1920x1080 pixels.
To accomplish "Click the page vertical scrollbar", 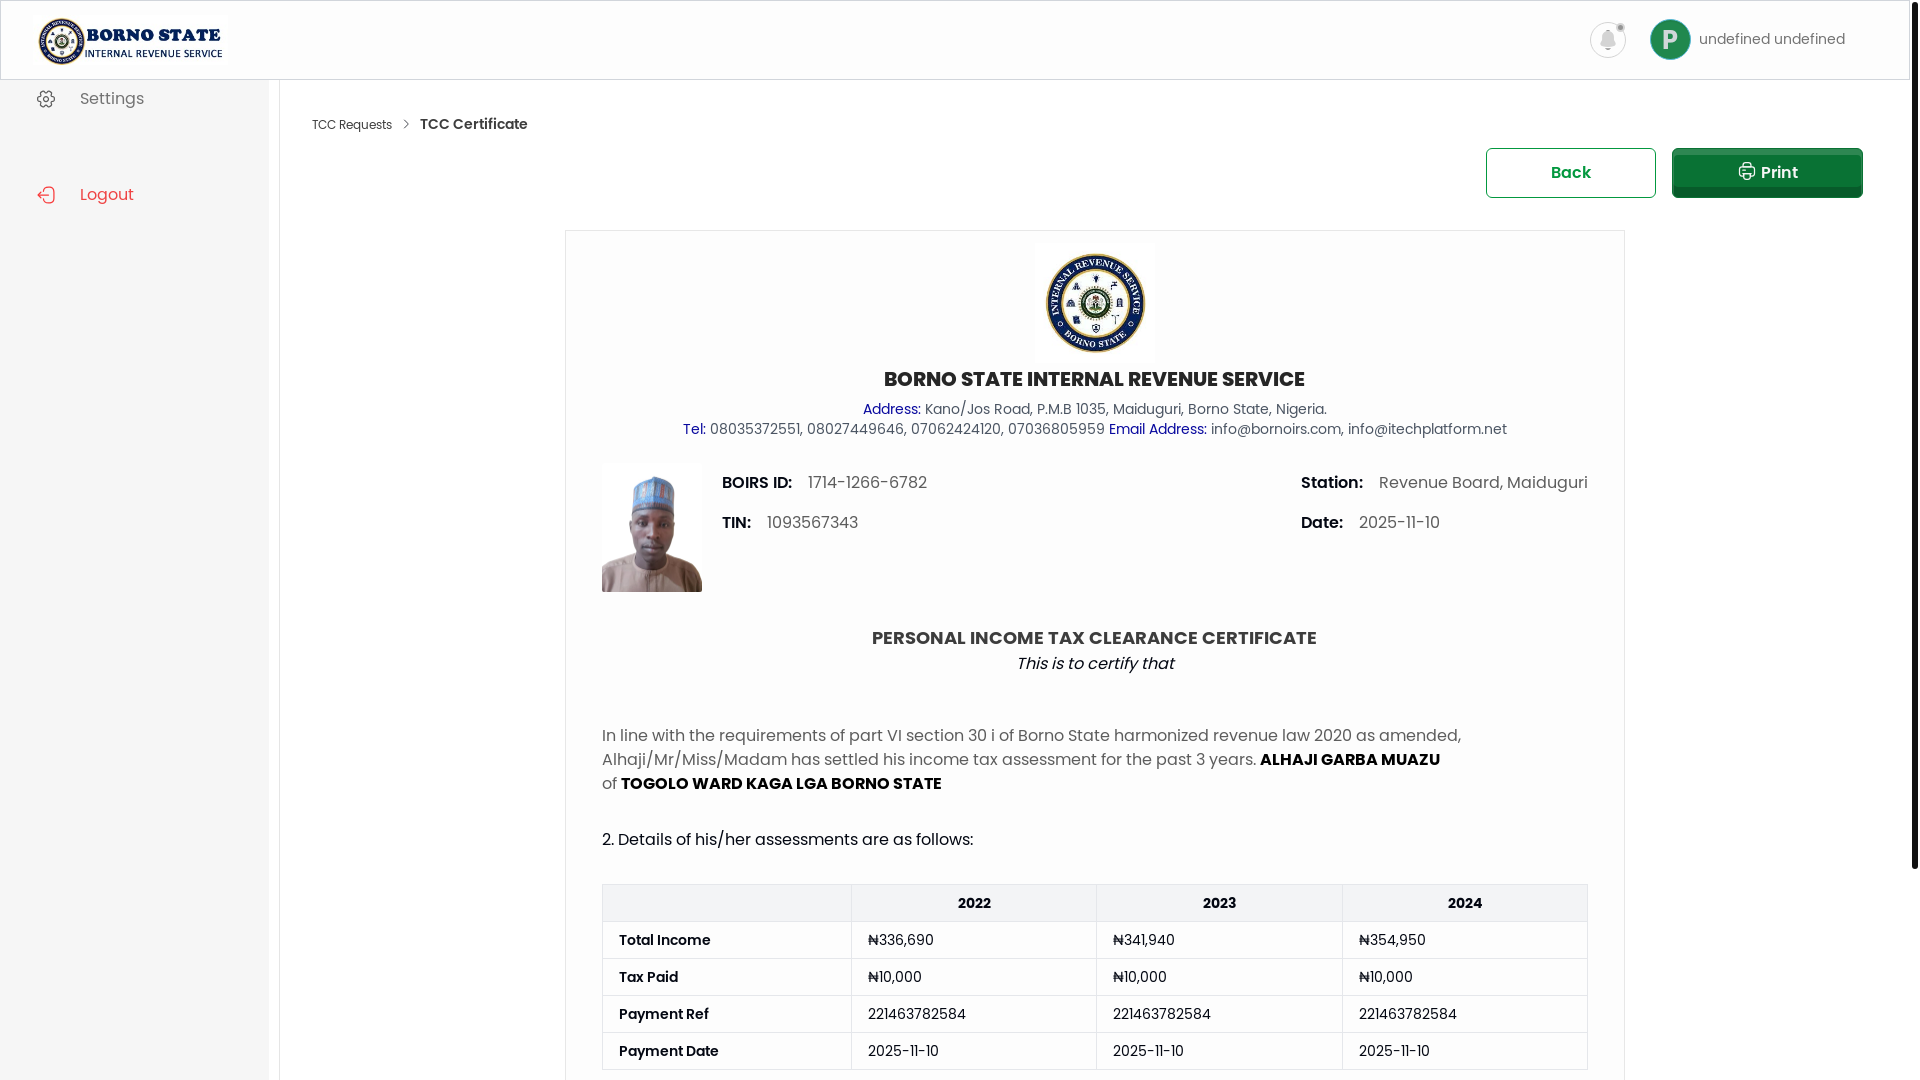I will coord(1914,435).
